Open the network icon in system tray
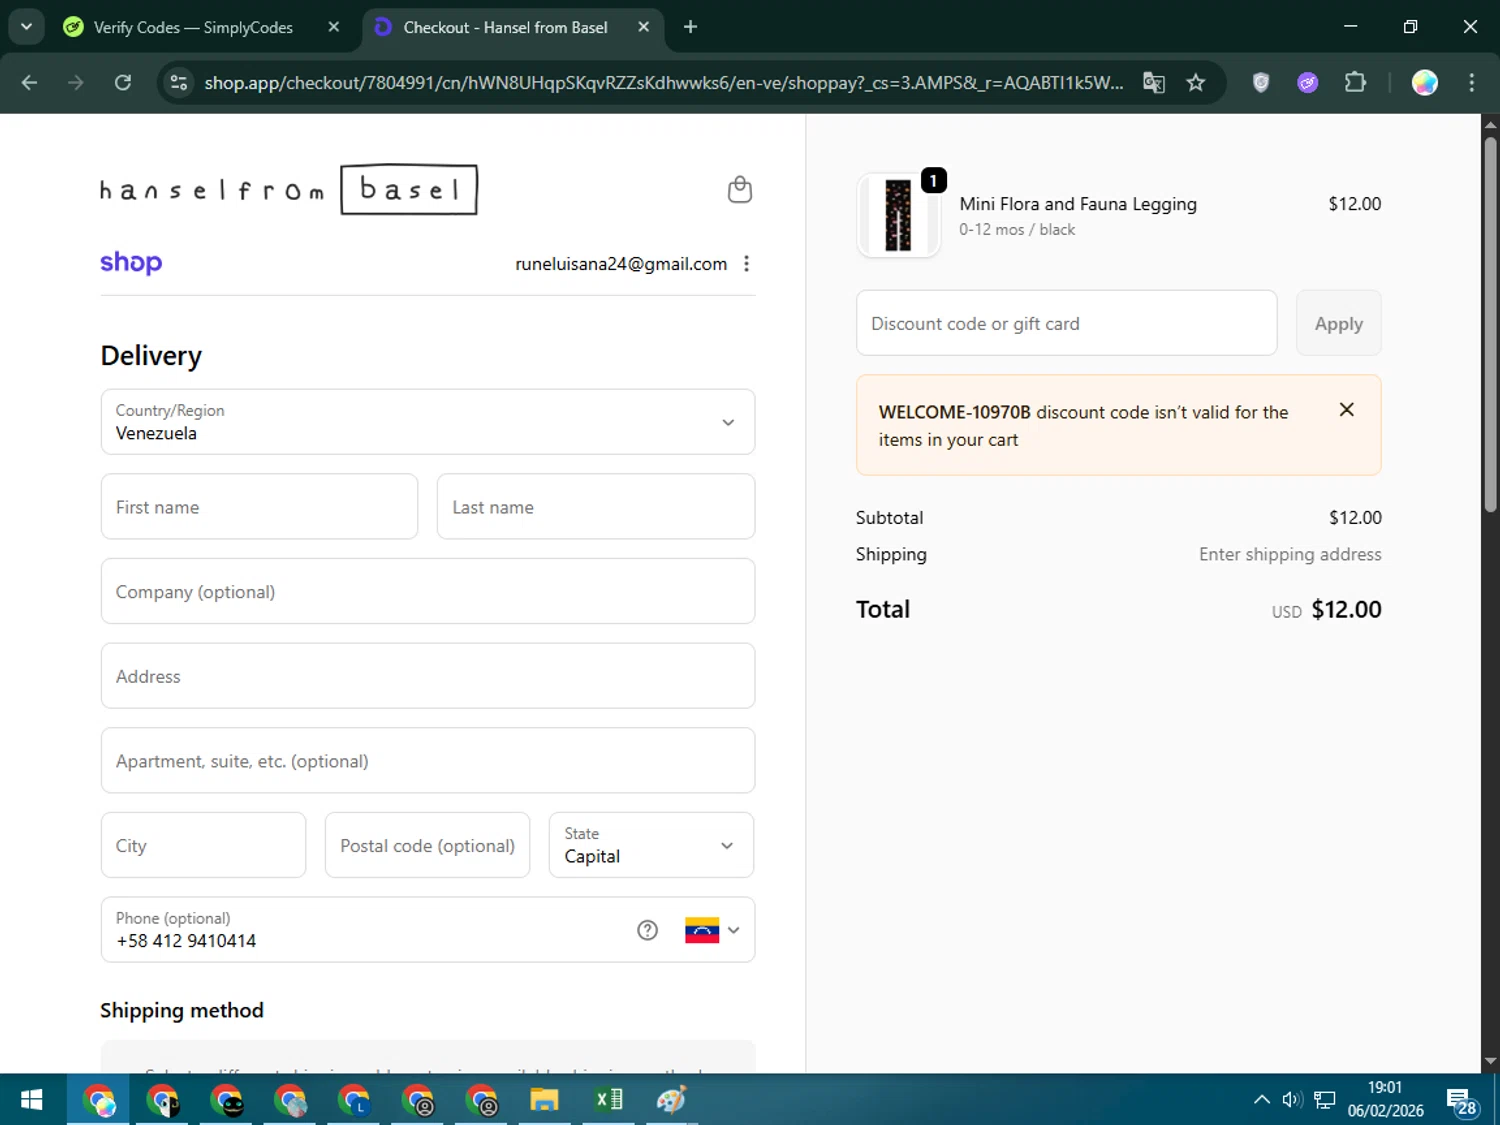Viewport: 1500px width, 1125px height. pyautogui.click(x=1325, y=1100)
